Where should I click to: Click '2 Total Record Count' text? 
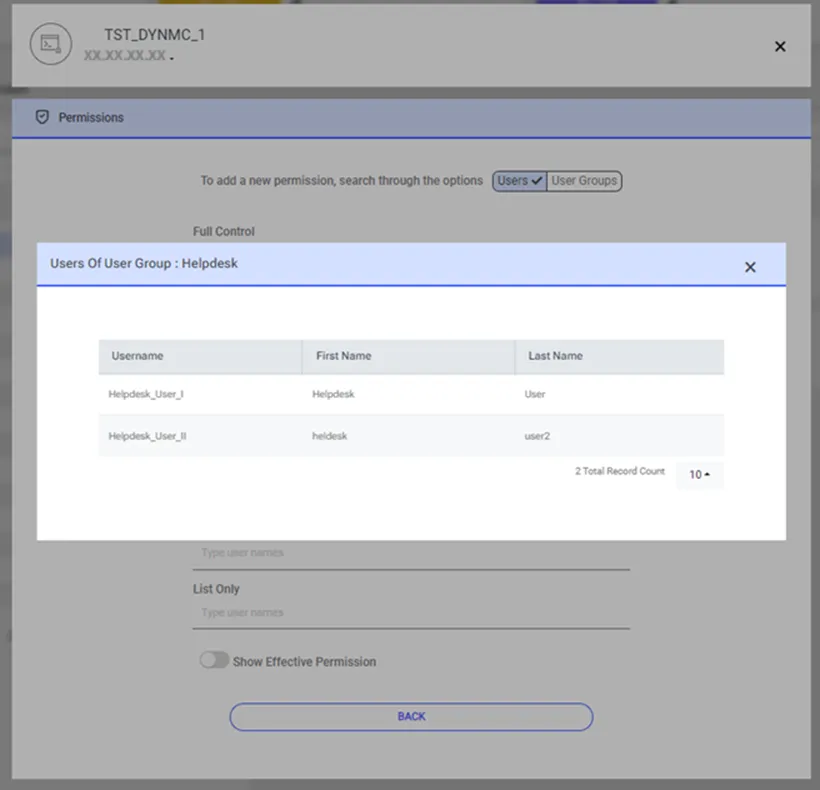(x=620, y=471)
